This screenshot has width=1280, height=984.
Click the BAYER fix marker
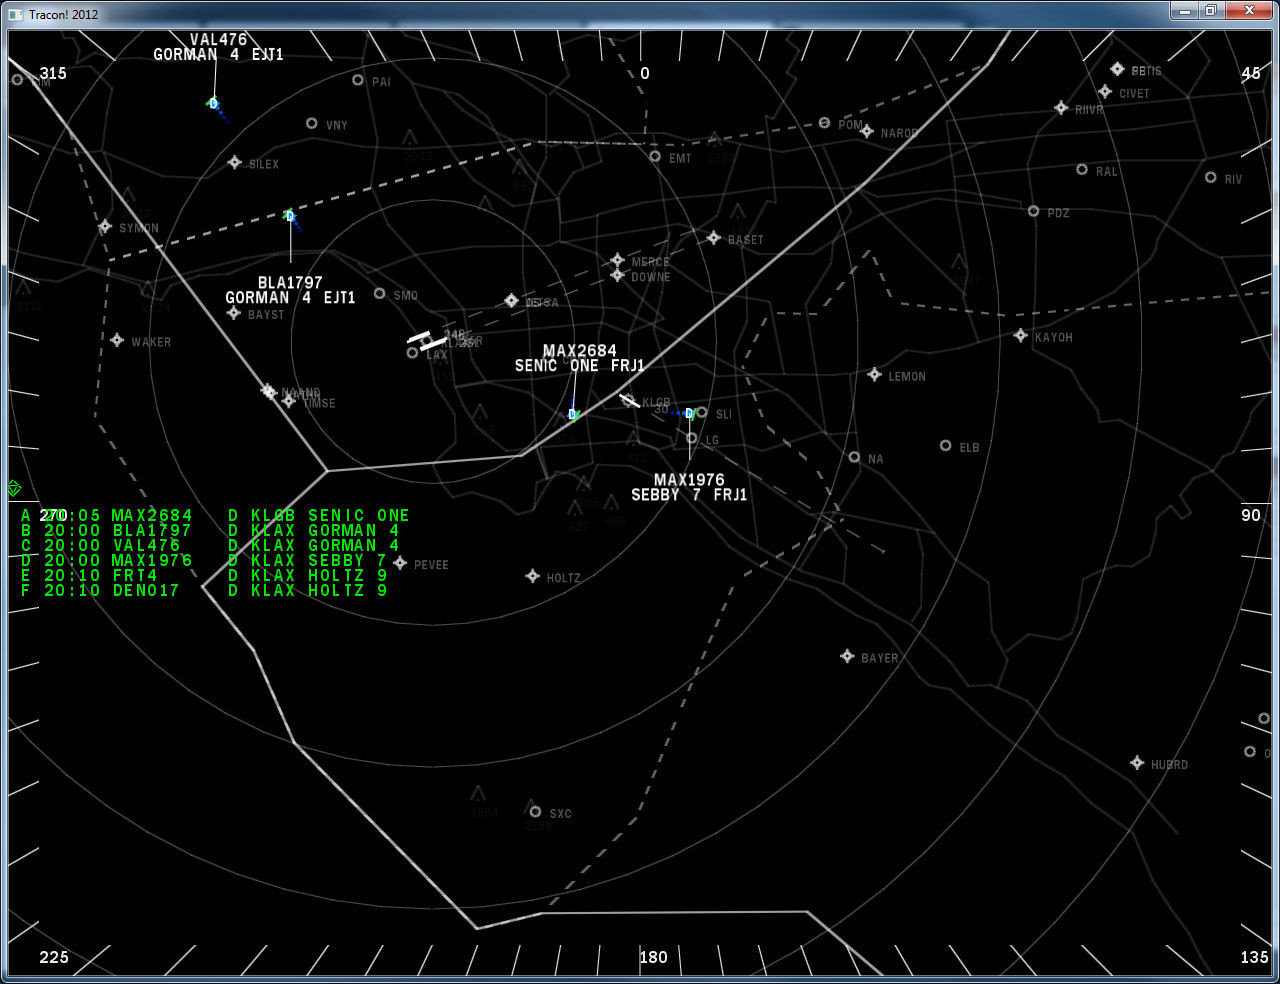tap(848, 657)
